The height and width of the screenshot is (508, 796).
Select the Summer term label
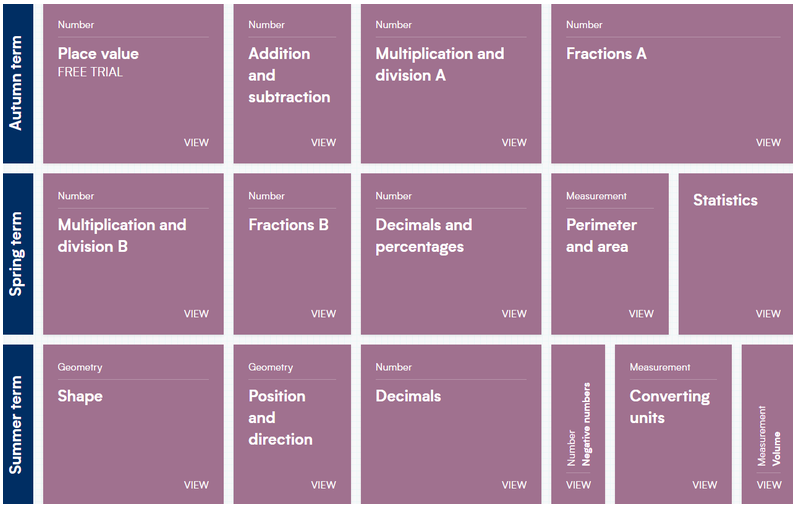tap(17, 424)
